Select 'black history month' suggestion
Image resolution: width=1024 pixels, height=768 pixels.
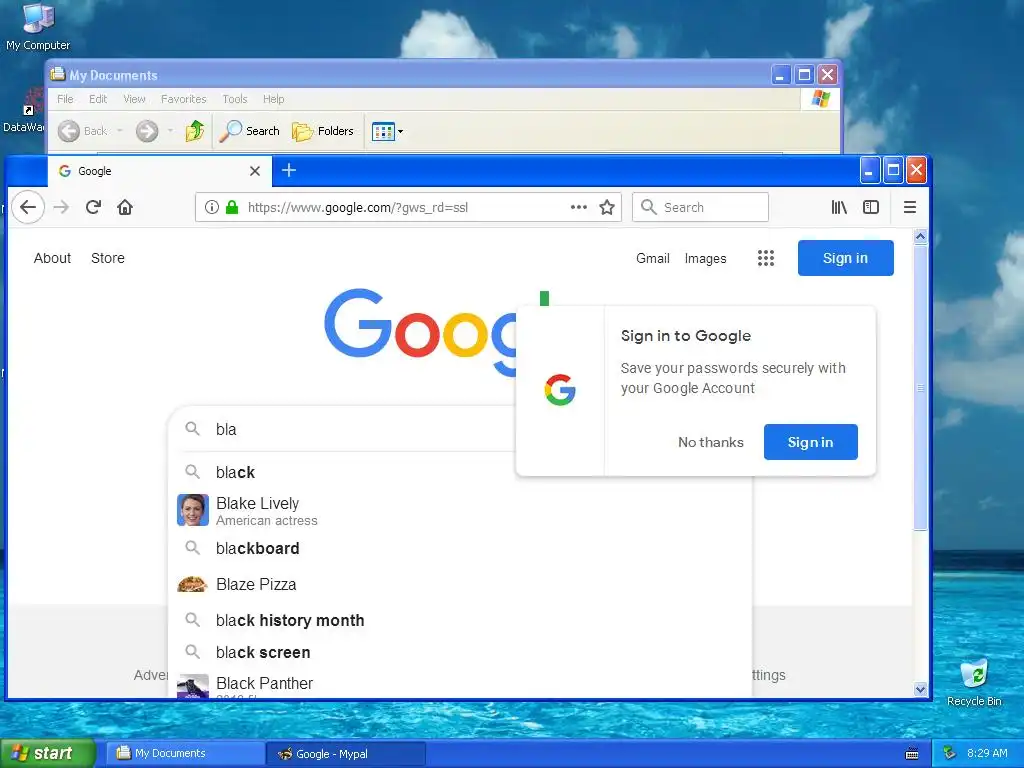point(460,620)
